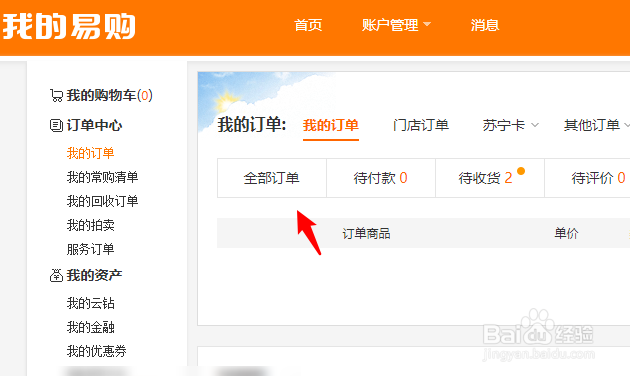Click the 我的订单: heading text
This screenshot has width=630, height=376.
252,125
